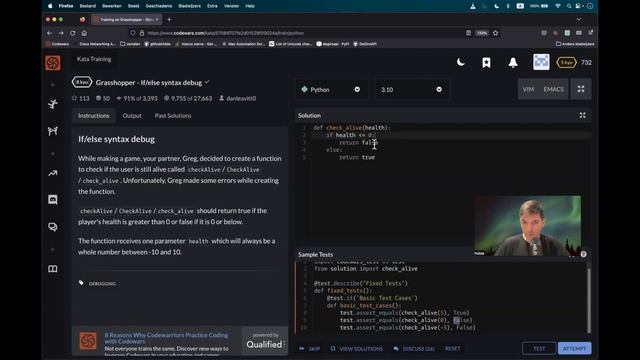Expand the Solution editor panel
The height and width of the screenshot is (360, 640).
[x=582, y=116]
